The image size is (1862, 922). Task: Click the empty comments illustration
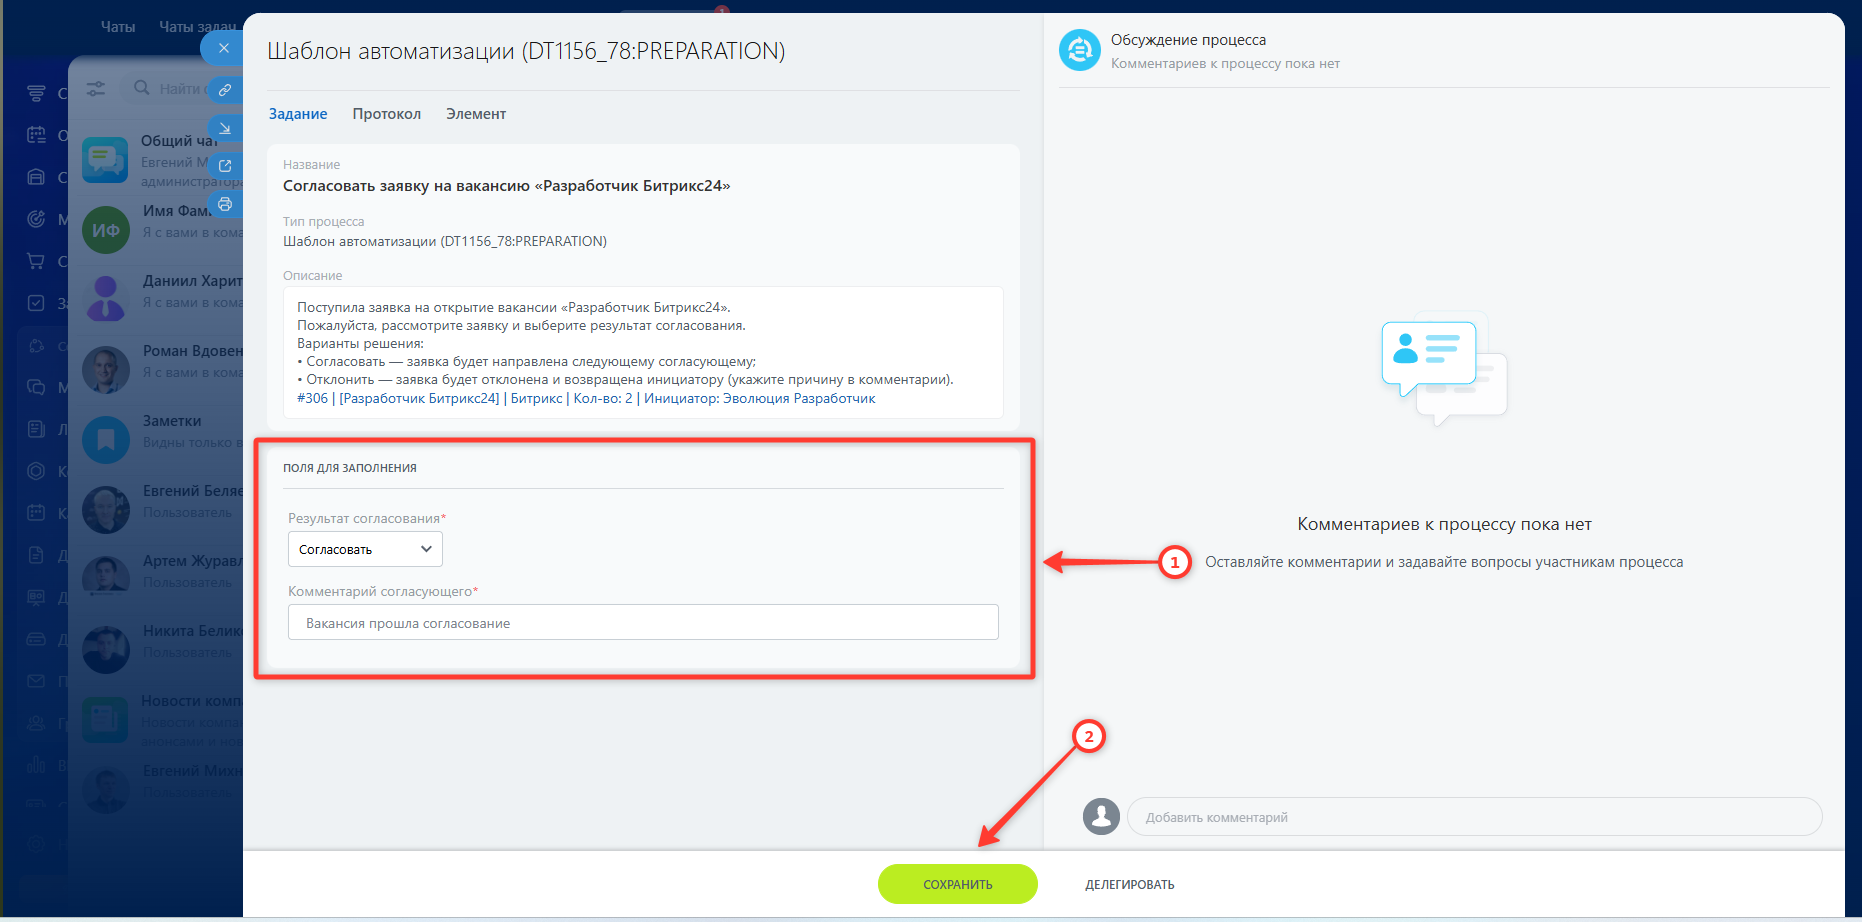point(1444,368)
